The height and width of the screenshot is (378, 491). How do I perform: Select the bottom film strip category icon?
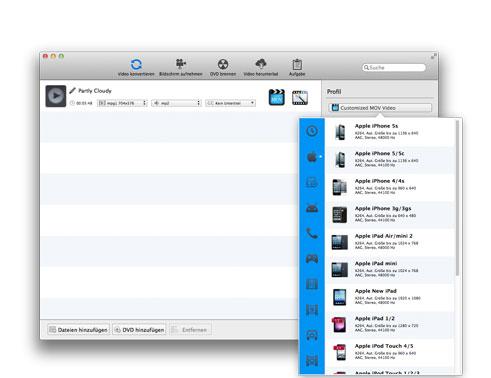312,361
